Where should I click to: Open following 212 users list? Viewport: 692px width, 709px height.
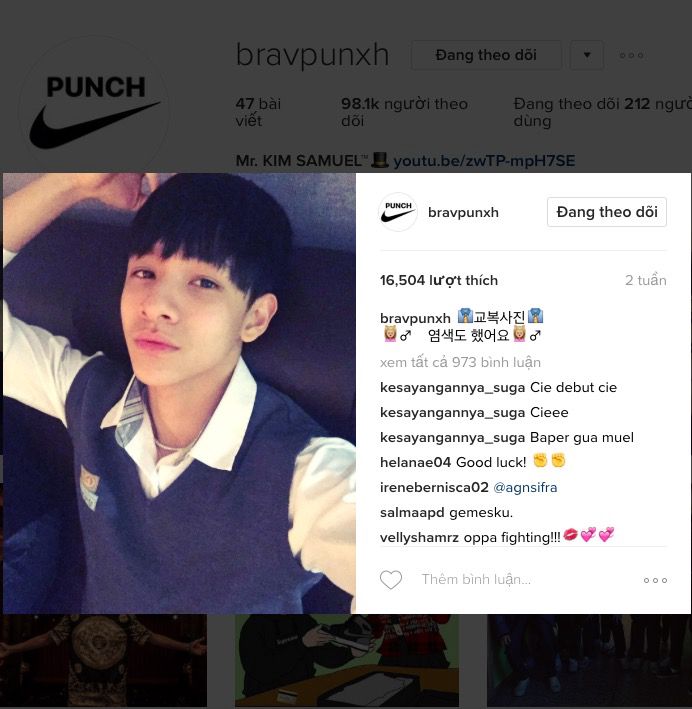click(602, 112)
